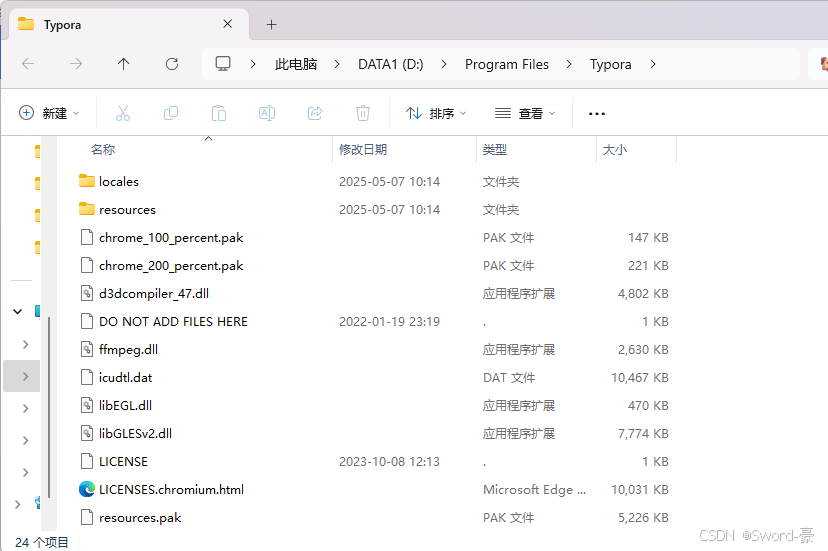Click the Share icon in toolbar

coord(315,113)
